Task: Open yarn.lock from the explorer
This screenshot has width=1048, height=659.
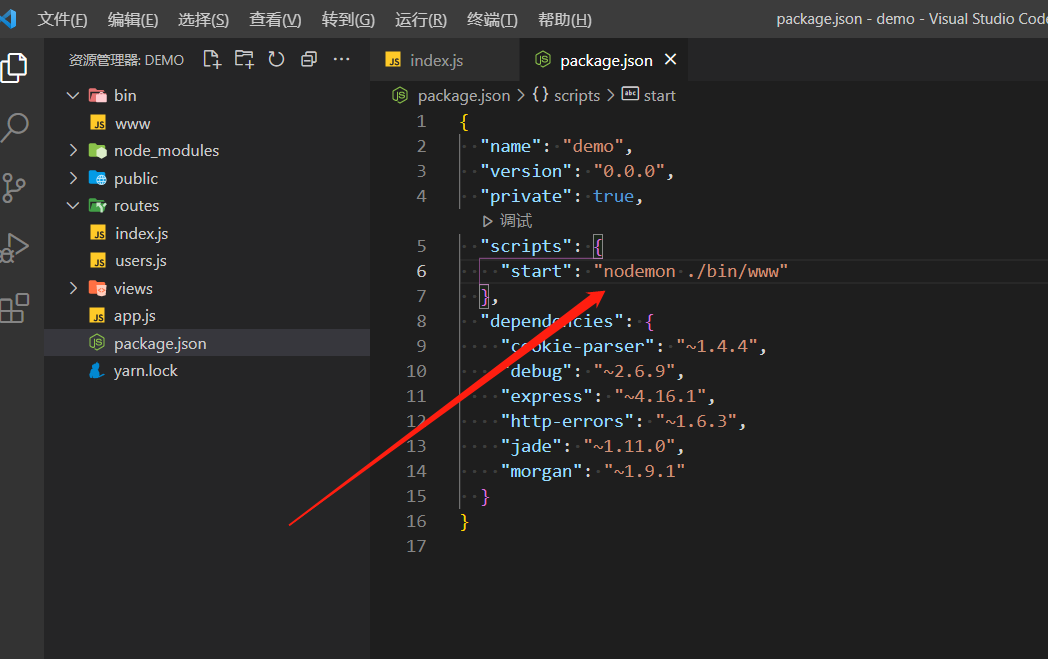Action: coord(207,370)
